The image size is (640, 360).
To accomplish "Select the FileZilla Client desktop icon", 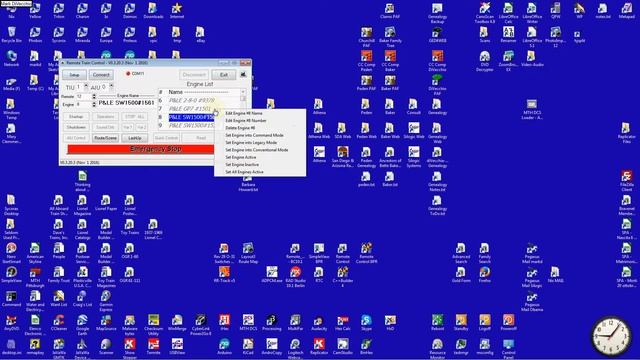I will [627, 181].
